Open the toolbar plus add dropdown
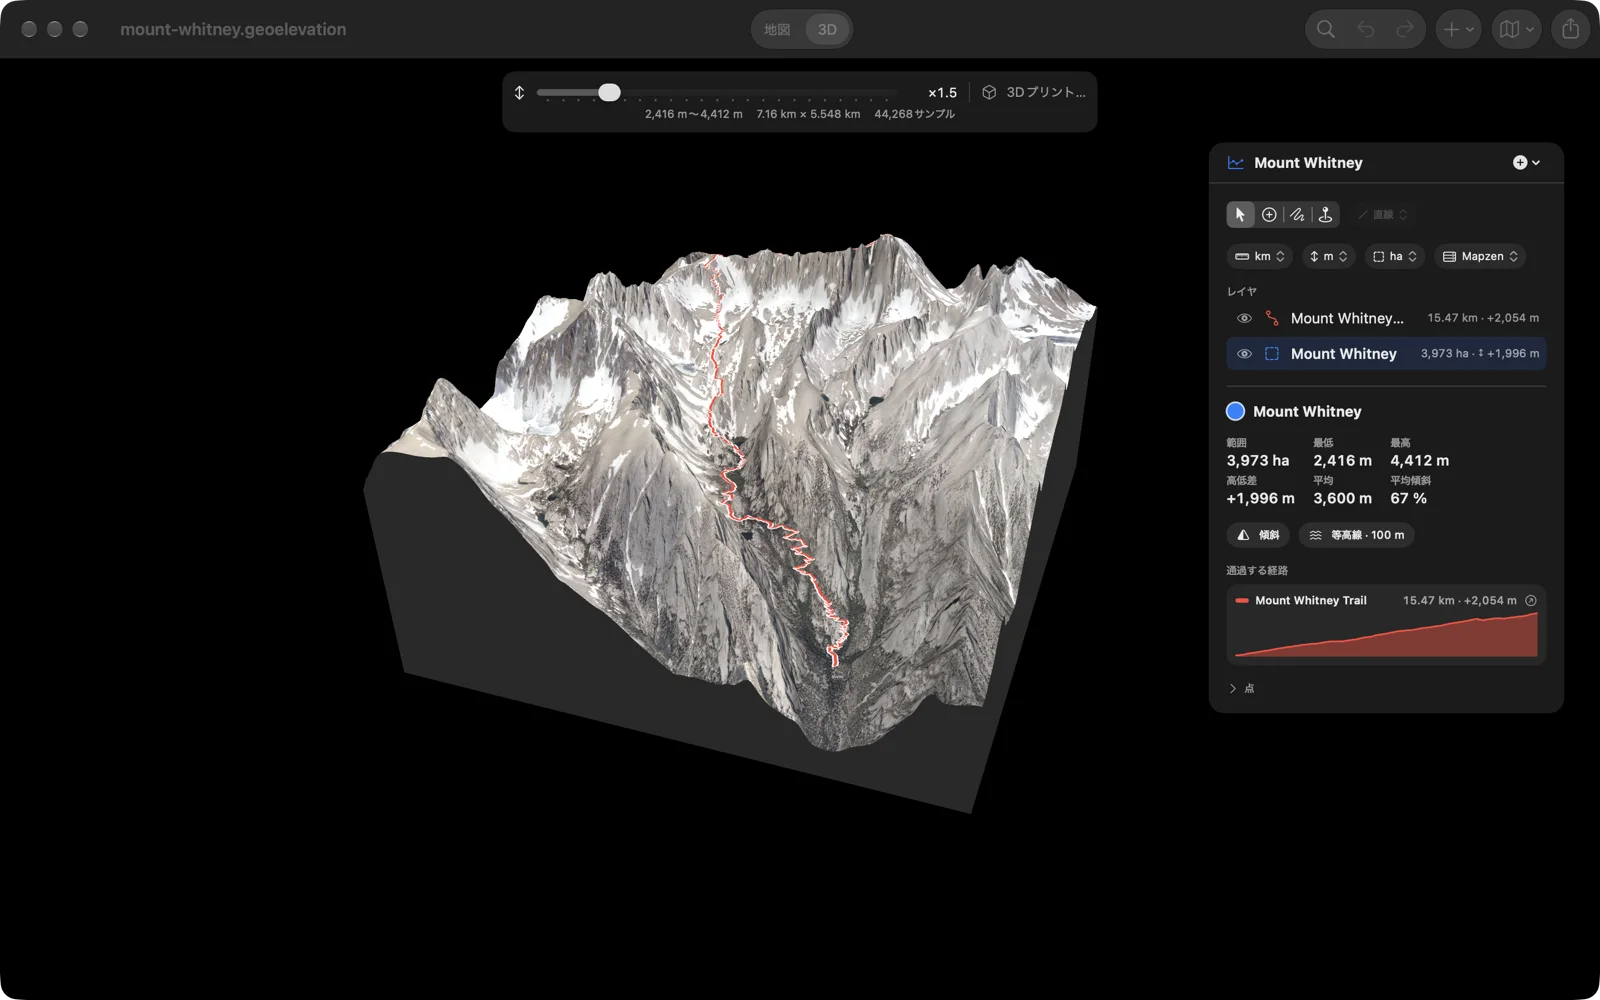This screenshot has width=1600, height=1000. tap(1458, 29)
